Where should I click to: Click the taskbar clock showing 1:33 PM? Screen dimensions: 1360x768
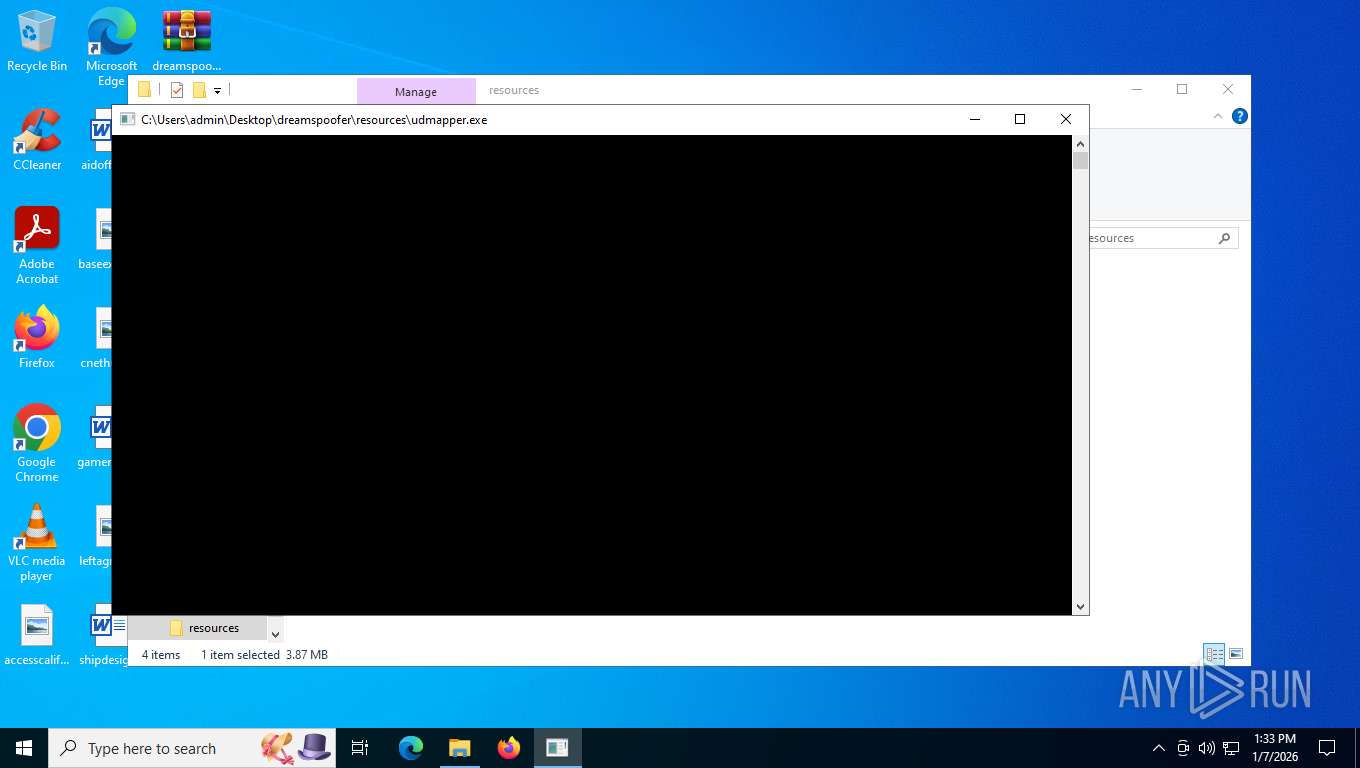[1274, 748]
